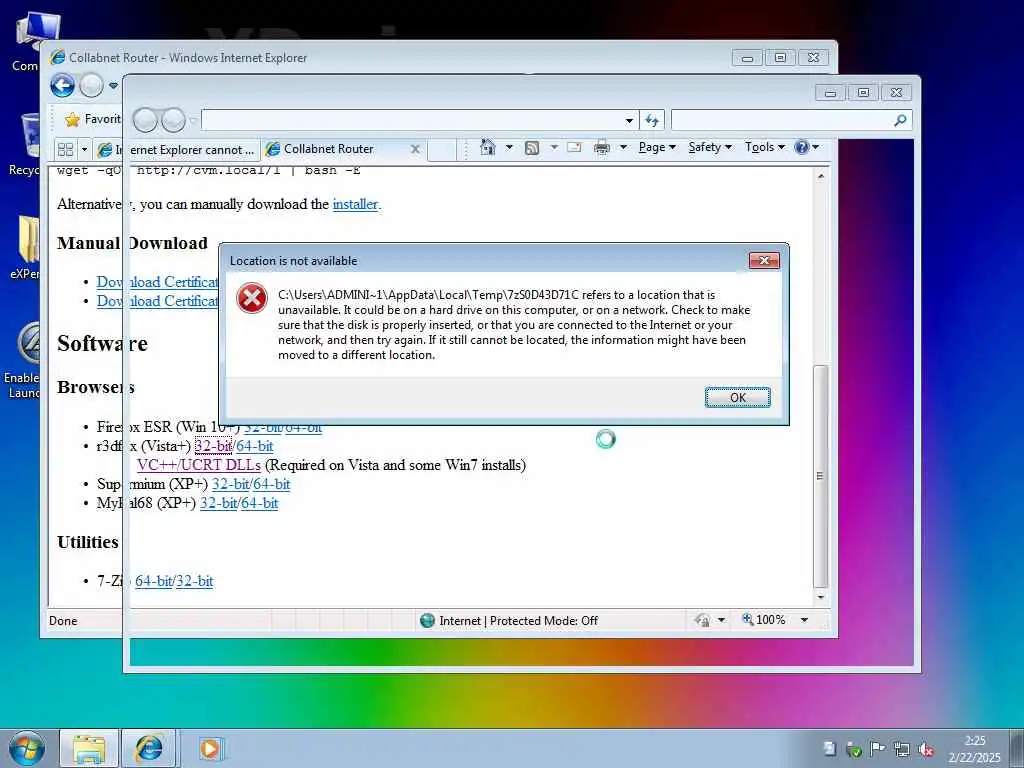Image resolution: width=1024 pixels, height=768 pixels.
Task: Open the Safety menu
Action: [x=710, y=147]
